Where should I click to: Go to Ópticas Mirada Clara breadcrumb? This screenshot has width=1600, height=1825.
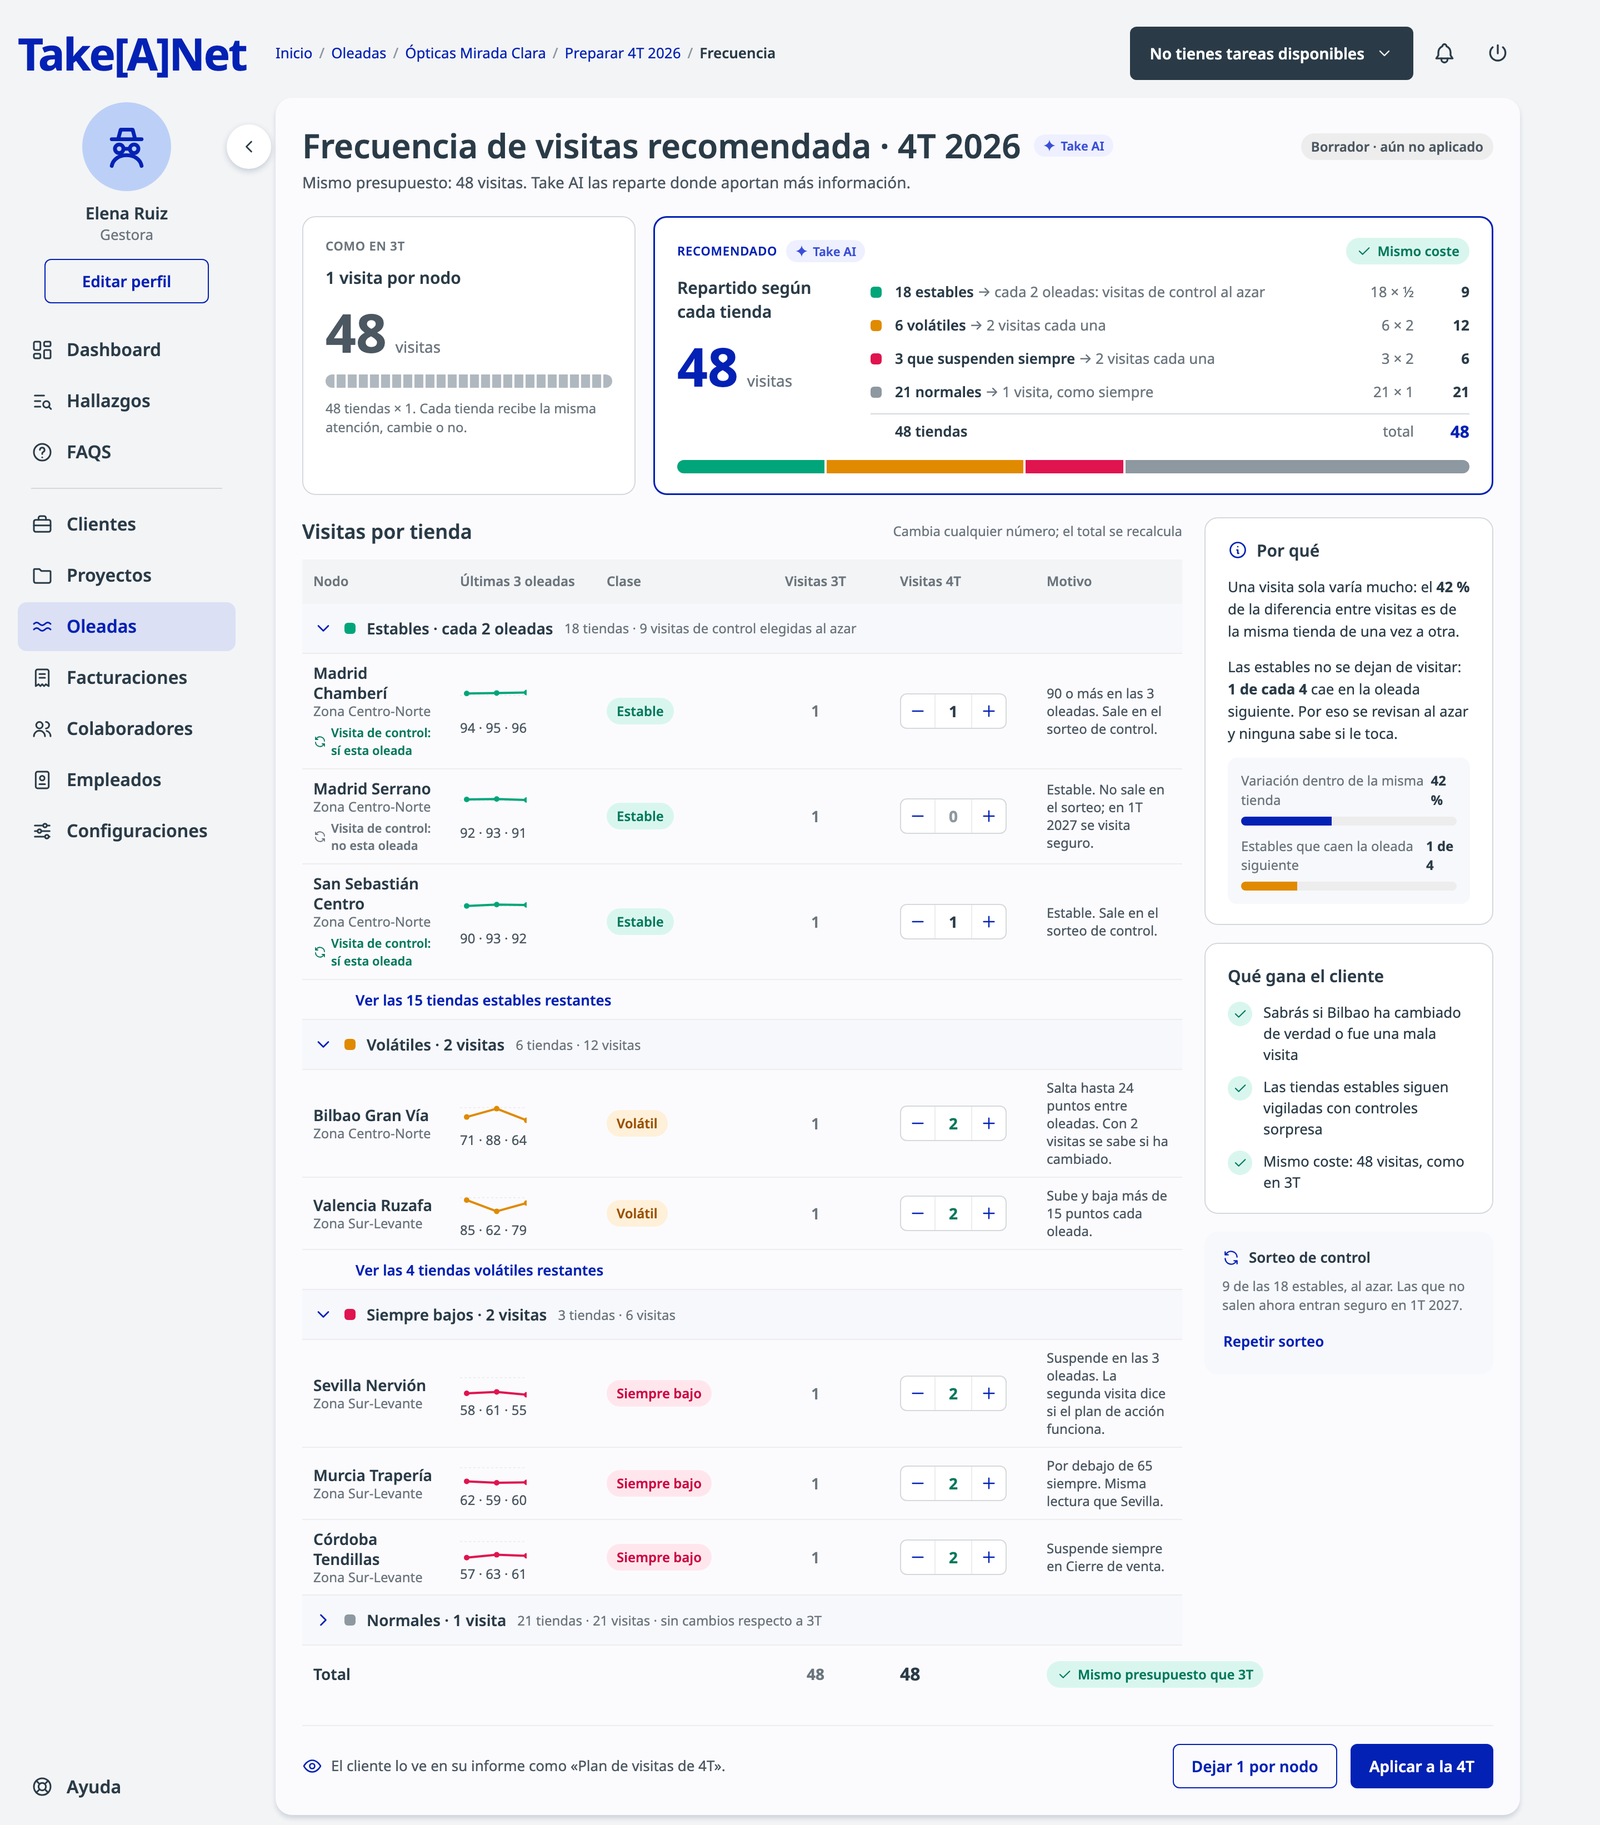pyautogui.click(x=475, y=53)
